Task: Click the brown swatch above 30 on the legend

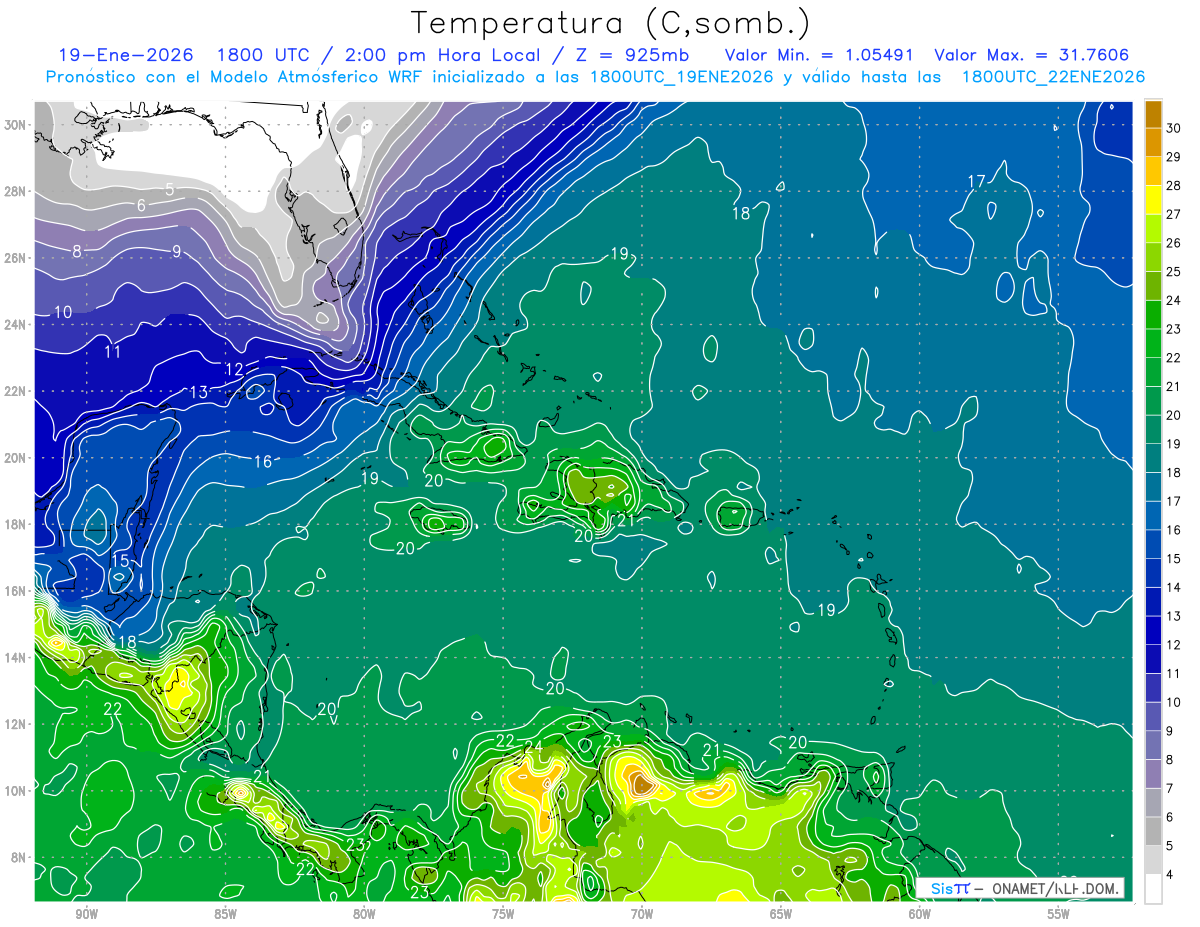Action: coord(1153,114)
